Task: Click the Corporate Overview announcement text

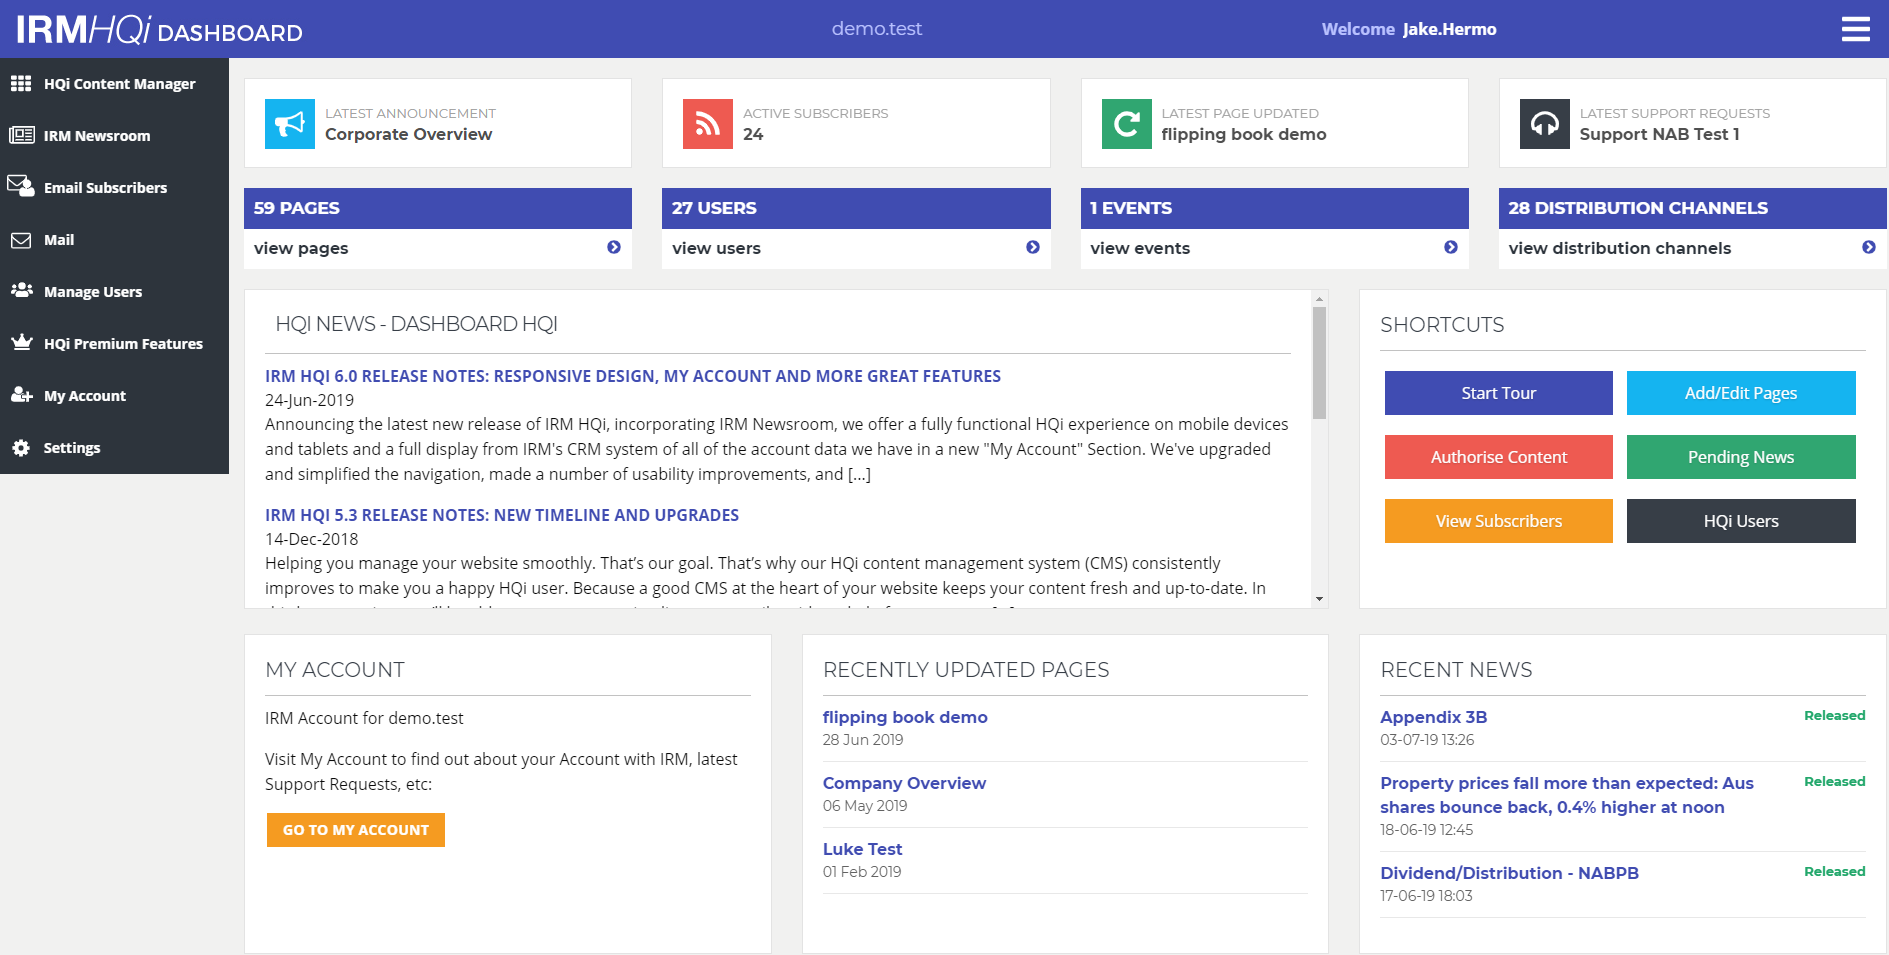Action: click(x=408, y=134)
